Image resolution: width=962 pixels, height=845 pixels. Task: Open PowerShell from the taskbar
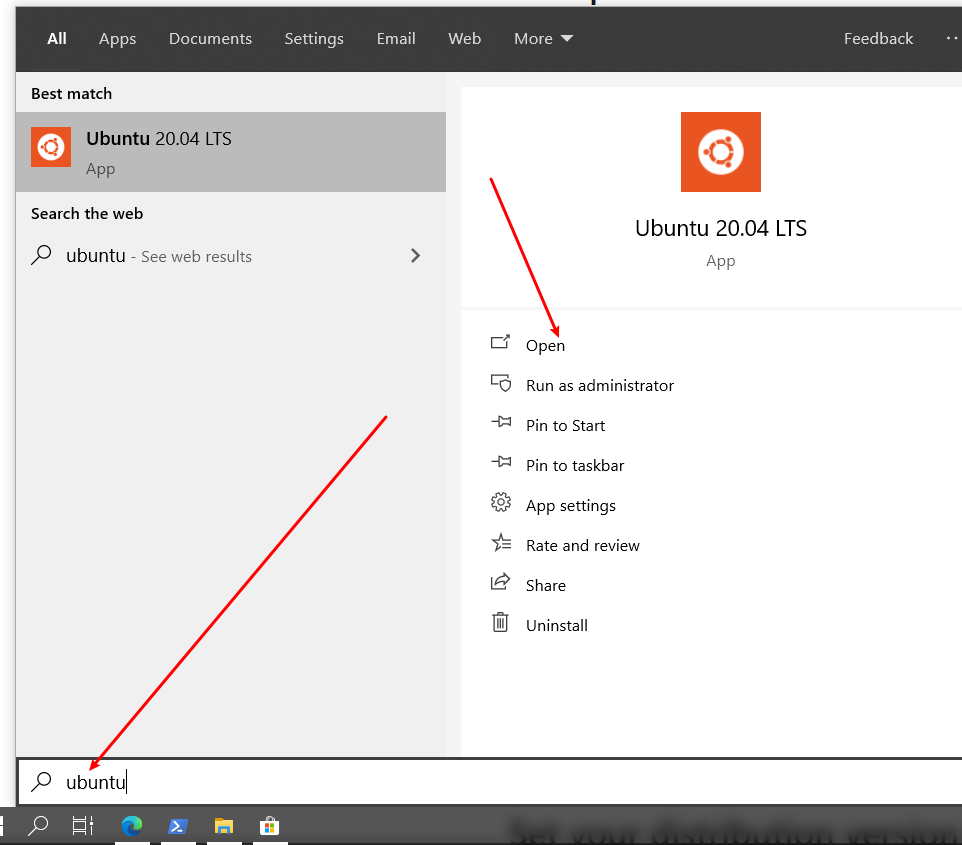tap(178, 826)
